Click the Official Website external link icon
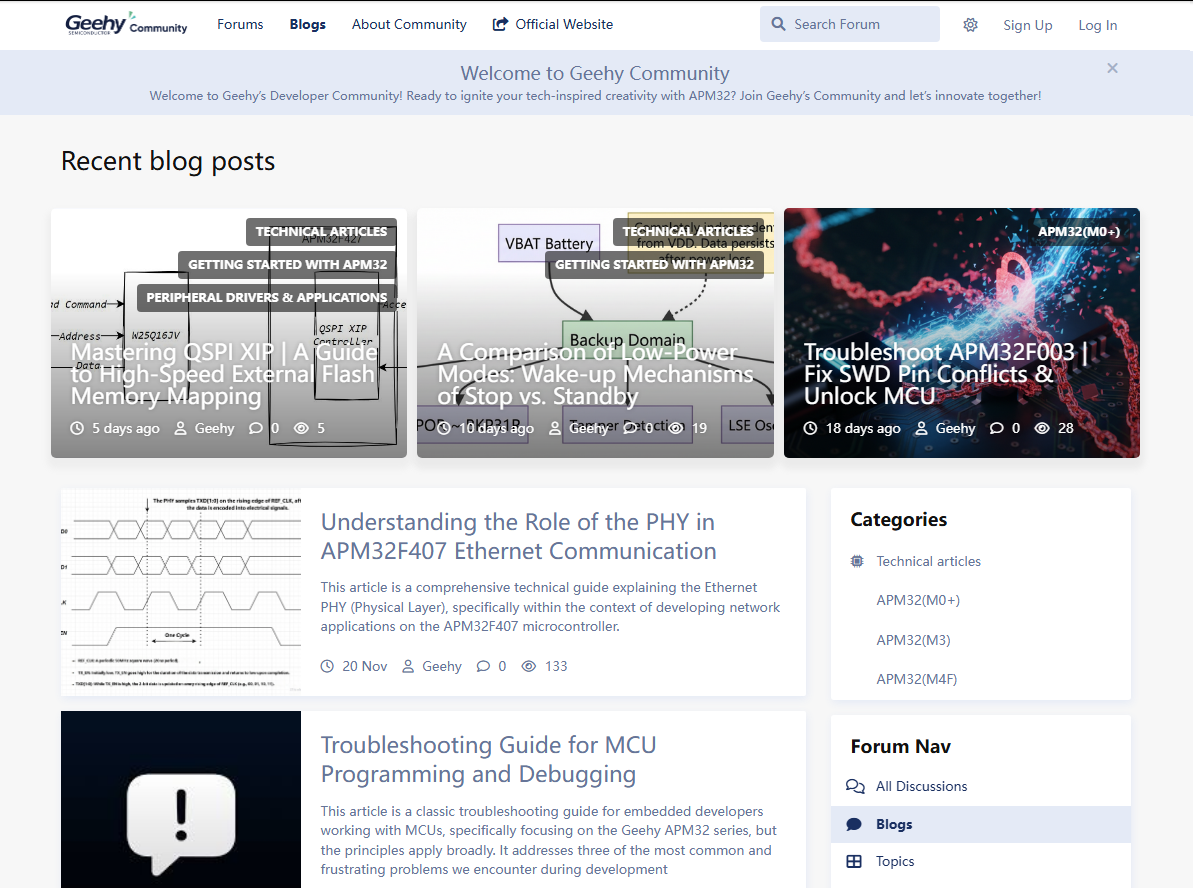Screen dimensions: 1193x888 500,24
